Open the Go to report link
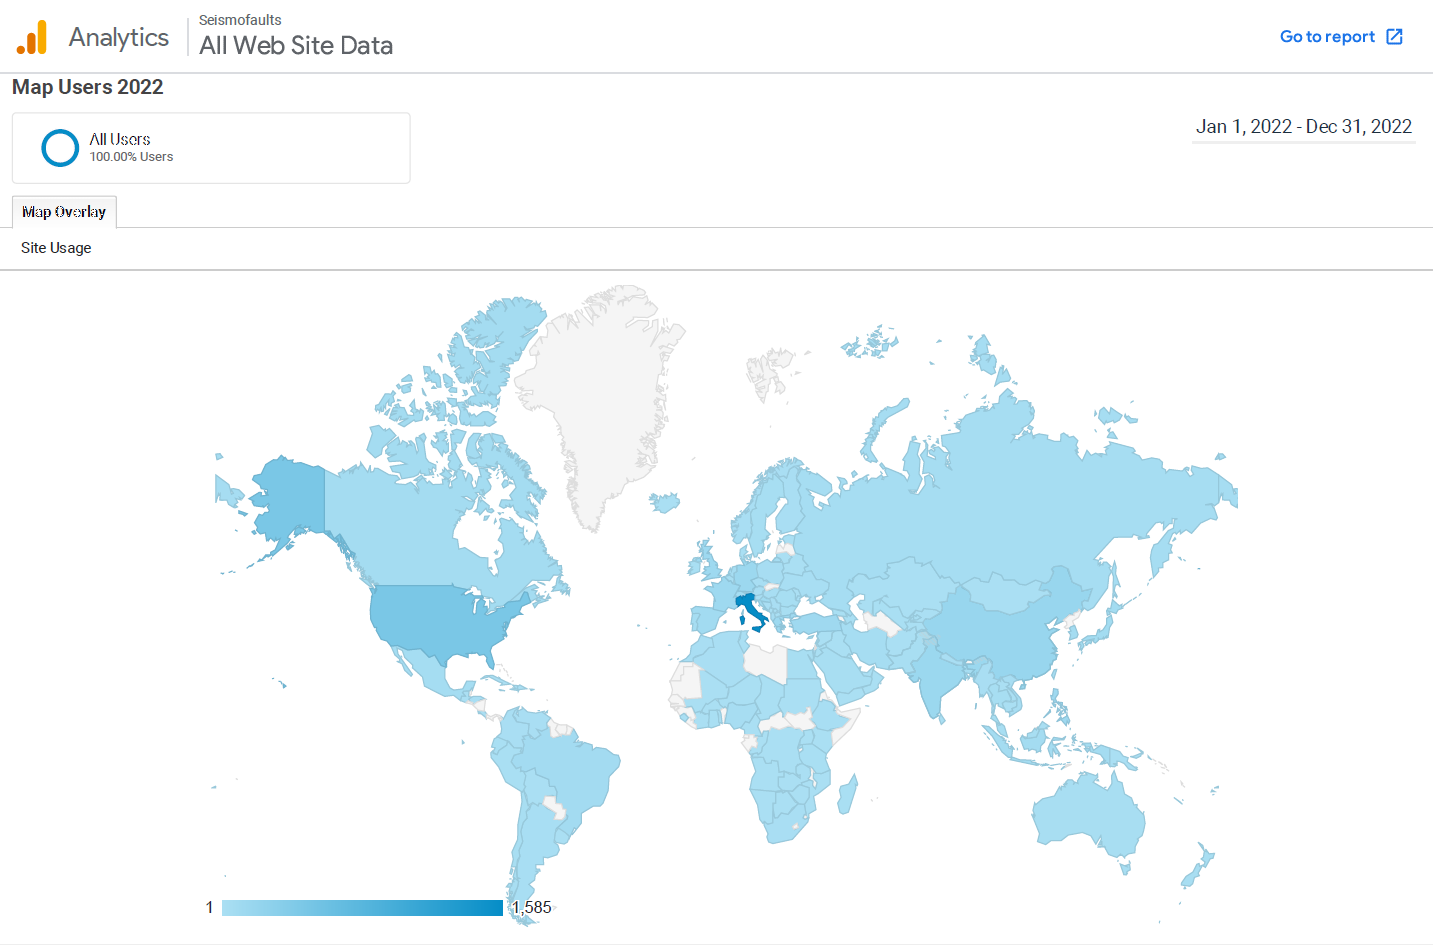1433x947 pixels. pos(1327,36)
